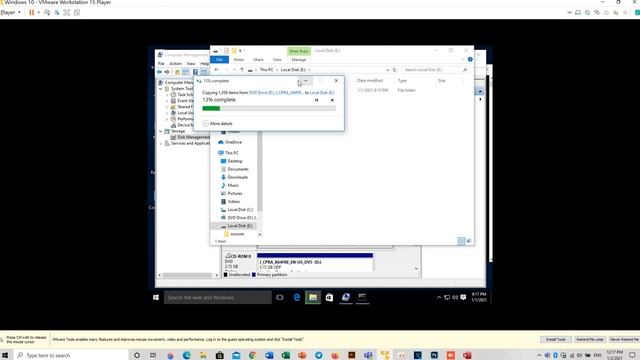Launch Edge from guest taskbar
Screen dimensions: 640x360
[297, 298]
